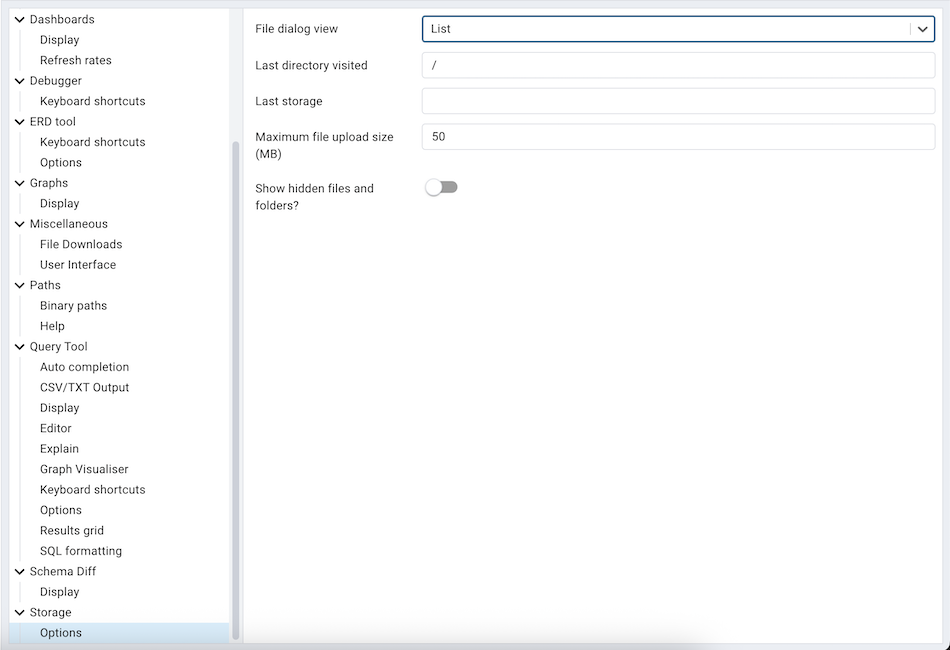The image size is (950, 650).
Task: Select User Interface under Miscellaneous
Action: 78,264
